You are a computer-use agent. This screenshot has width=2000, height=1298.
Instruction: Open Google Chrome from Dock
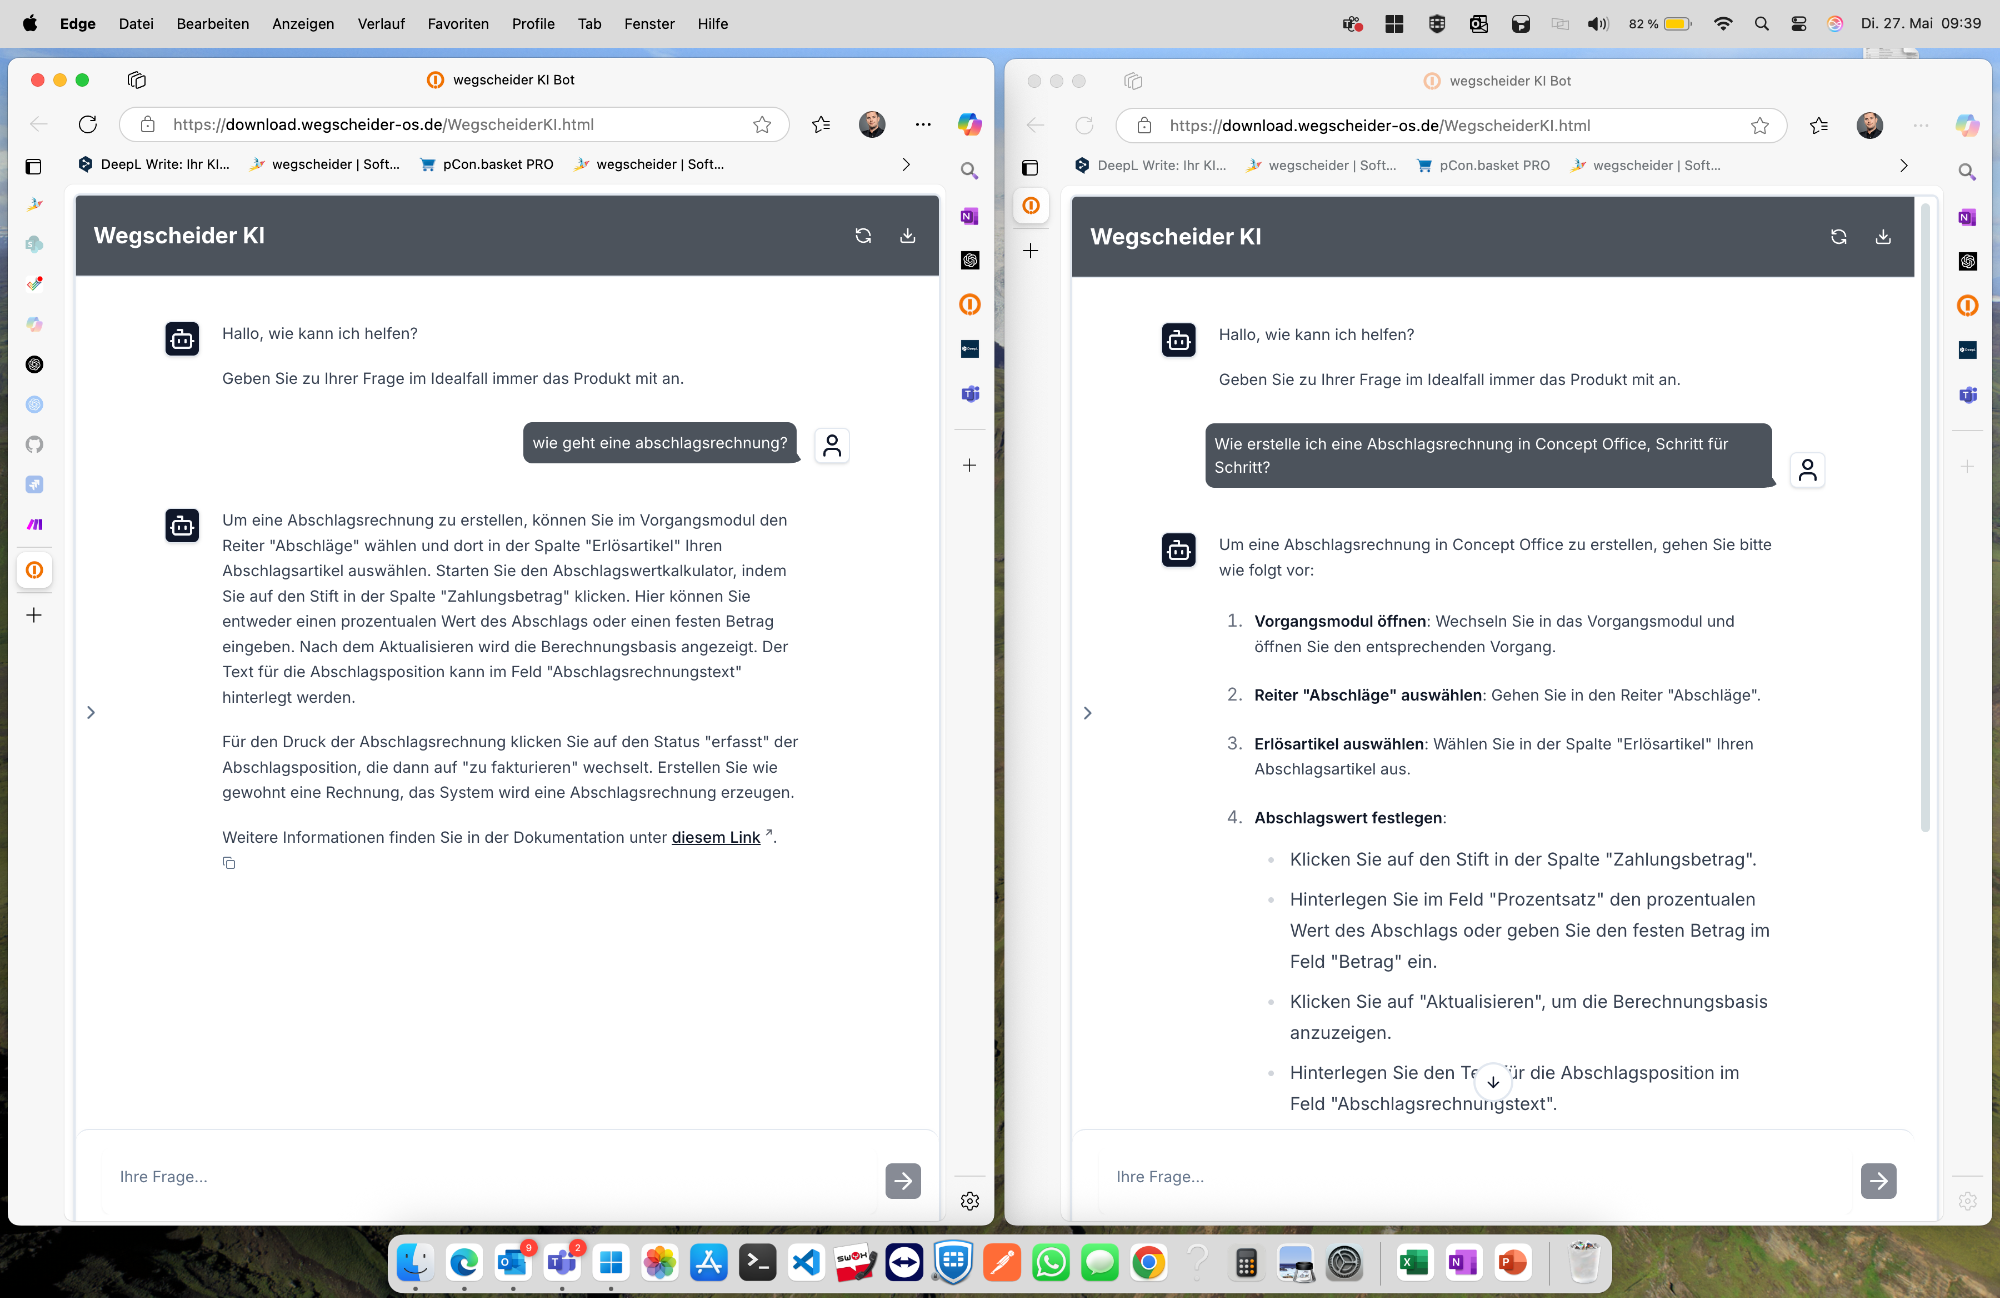point(1149,1263)
